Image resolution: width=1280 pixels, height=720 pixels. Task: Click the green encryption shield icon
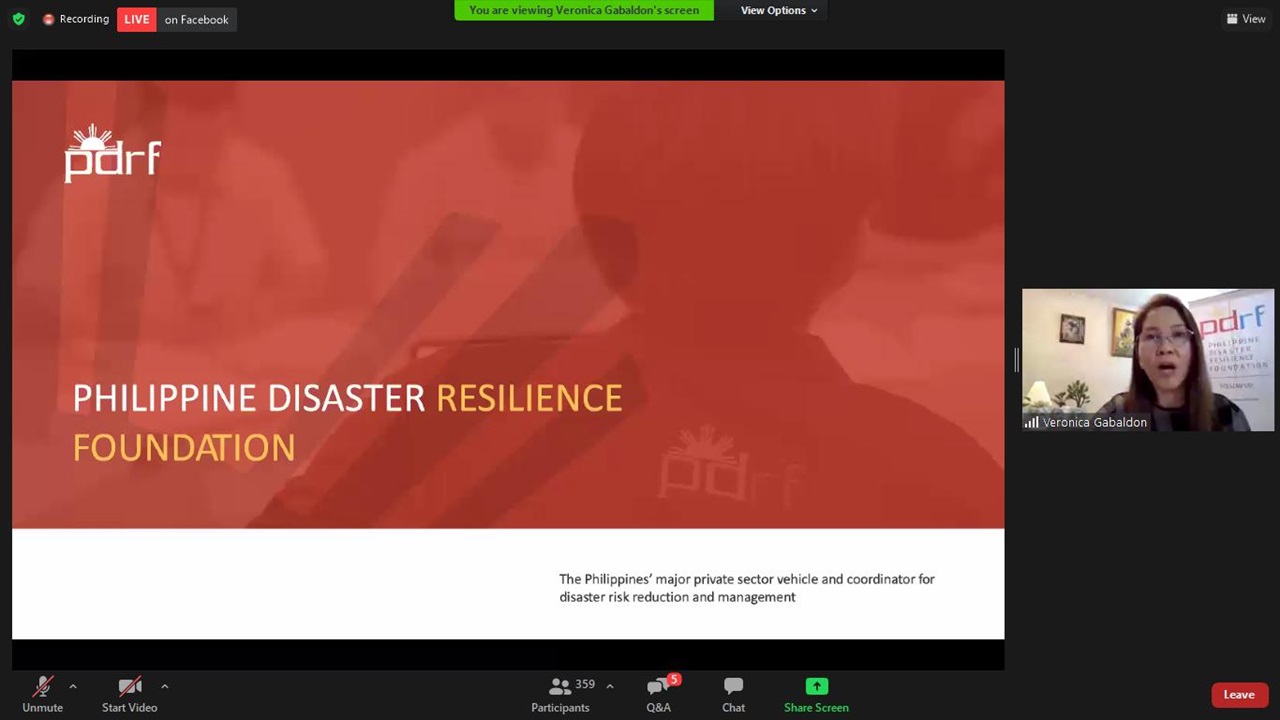[x=18, y=19]
